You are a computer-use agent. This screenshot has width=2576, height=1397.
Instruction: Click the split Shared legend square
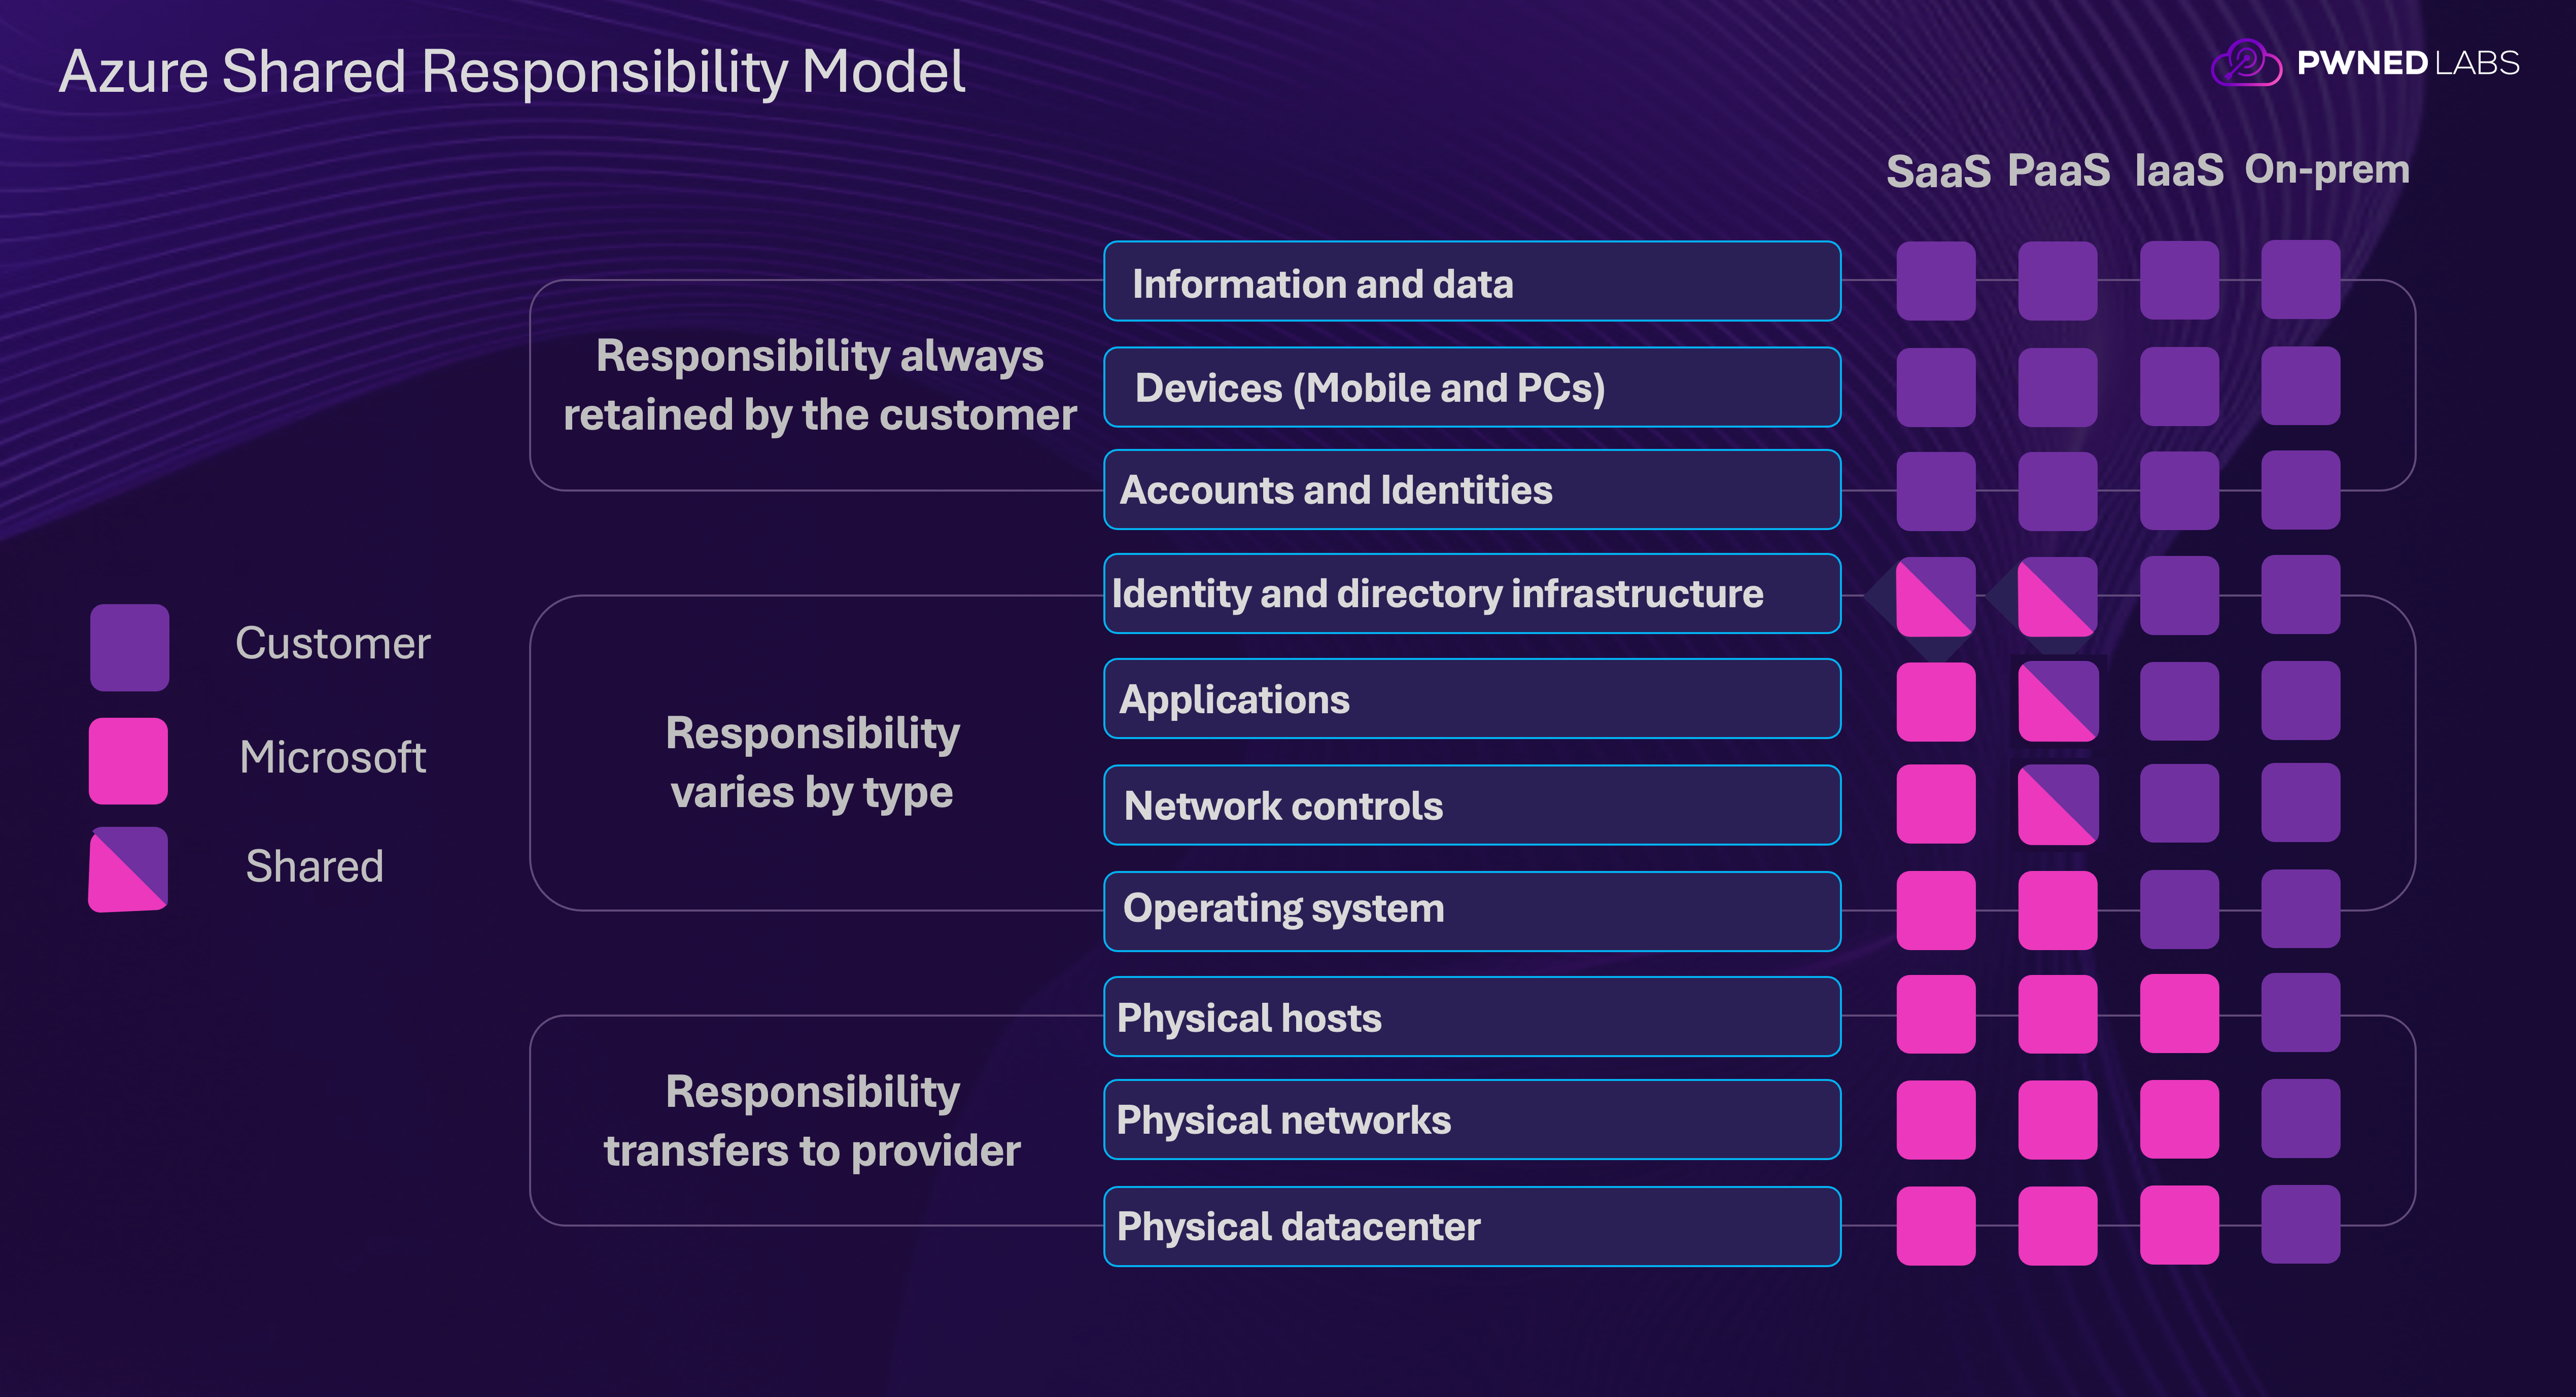coord(128,868)
